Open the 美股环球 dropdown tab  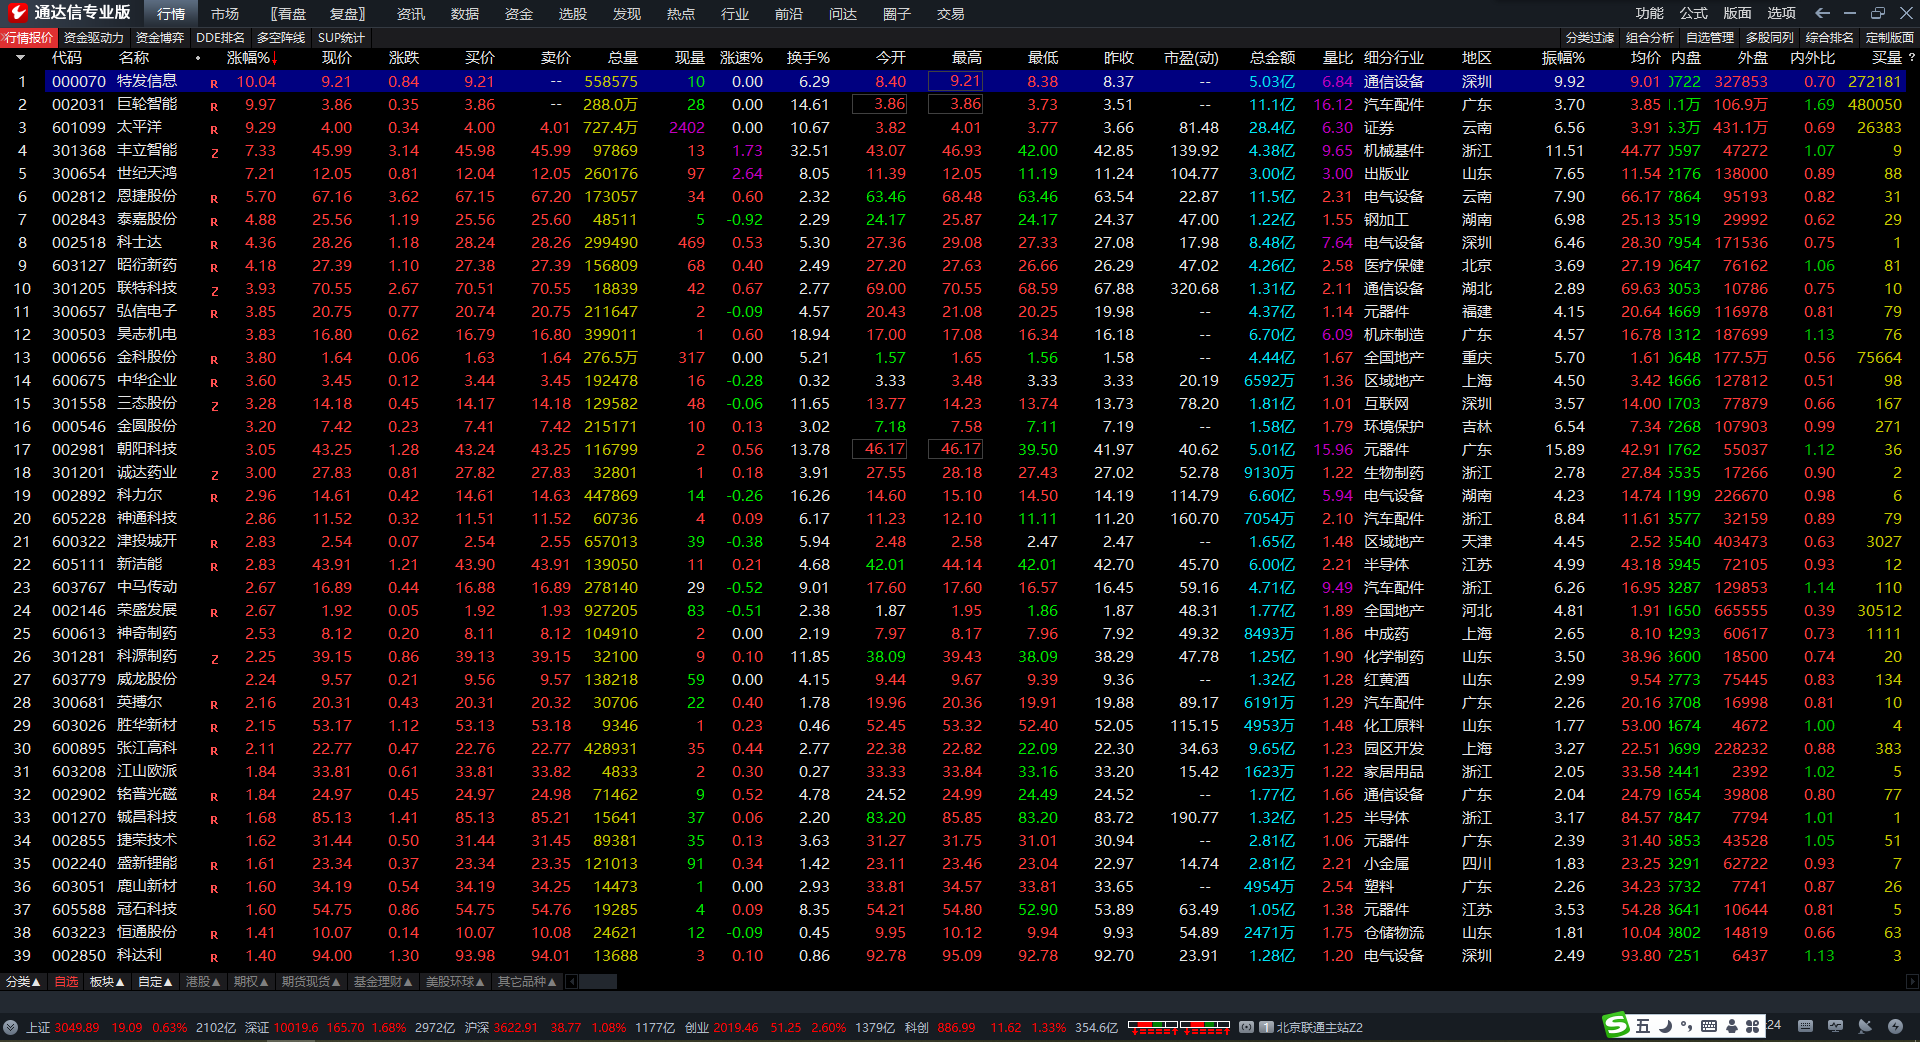(455, 982)
